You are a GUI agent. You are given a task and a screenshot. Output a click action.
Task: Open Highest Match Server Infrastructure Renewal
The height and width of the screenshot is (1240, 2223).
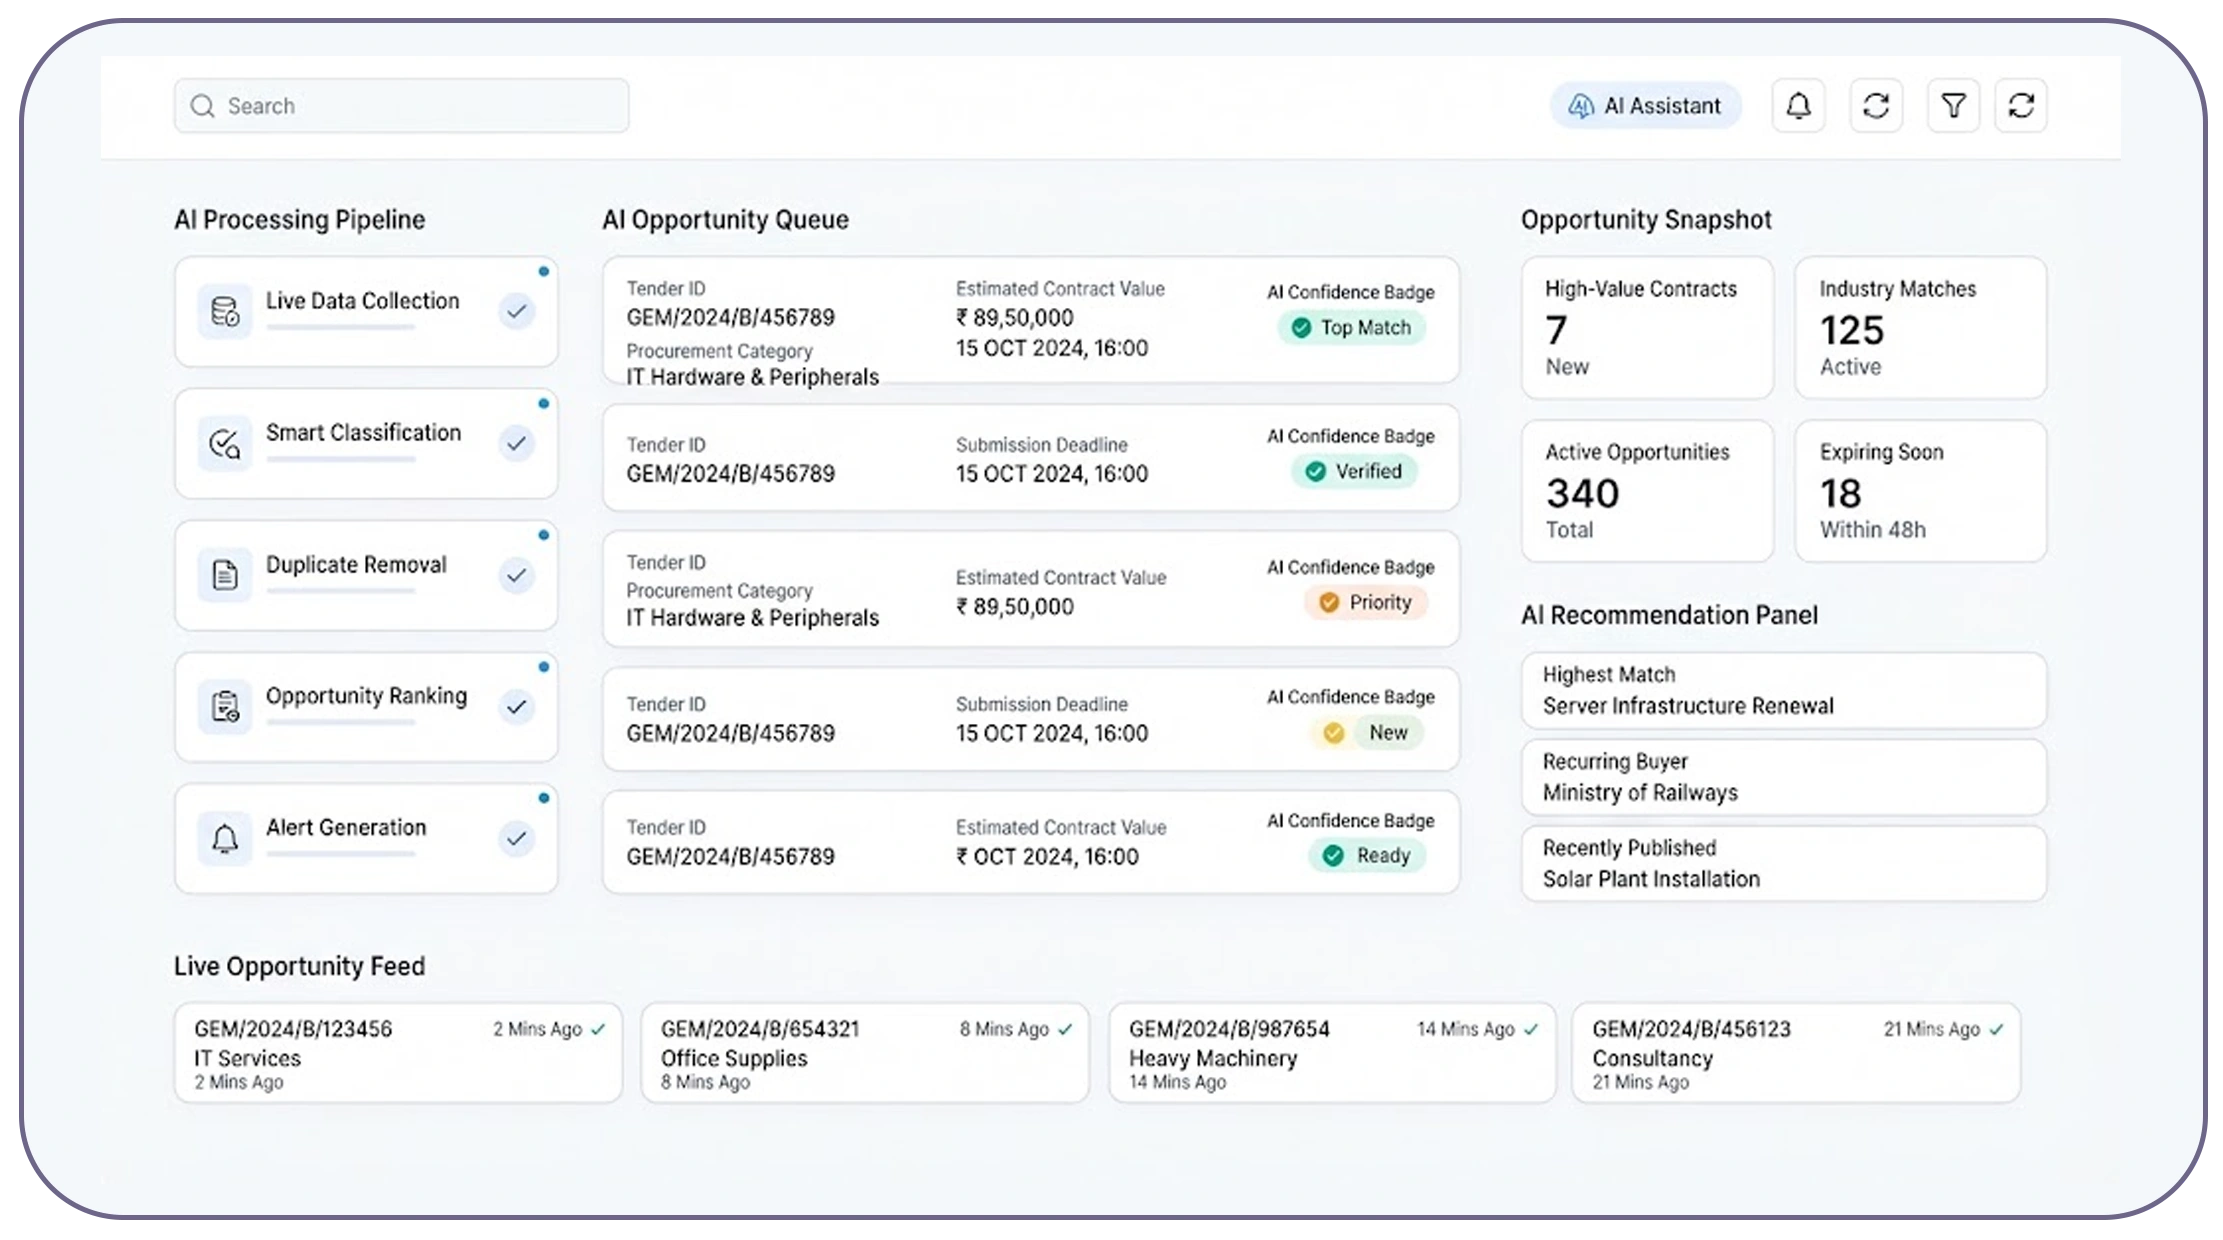point(1783,691)
